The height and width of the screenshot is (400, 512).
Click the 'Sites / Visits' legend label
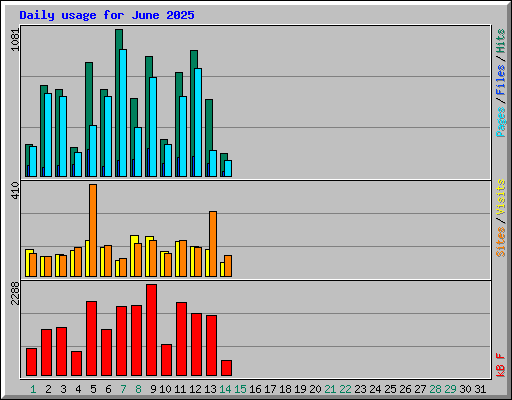coord(501,218)
